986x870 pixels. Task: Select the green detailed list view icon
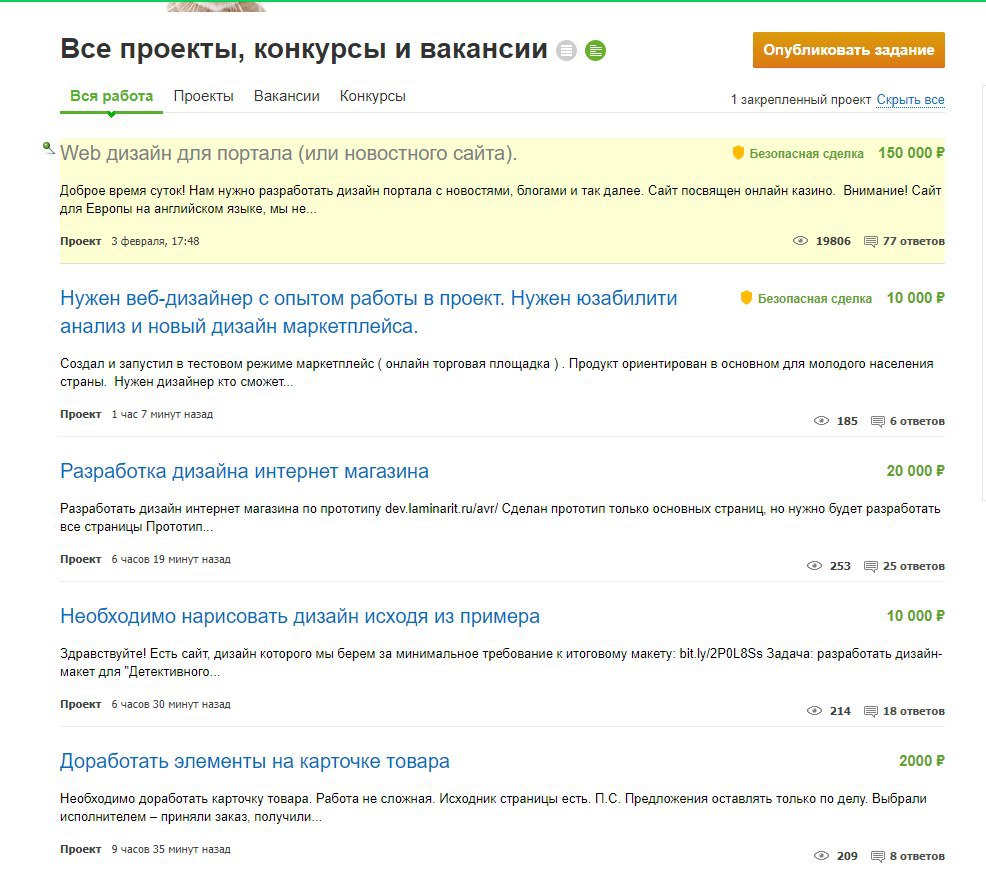[x=595, y=50]
